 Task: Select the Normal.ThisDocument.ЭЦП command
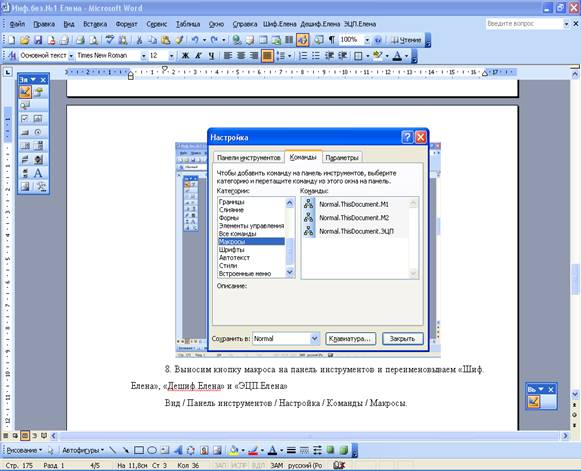point(356,231)
